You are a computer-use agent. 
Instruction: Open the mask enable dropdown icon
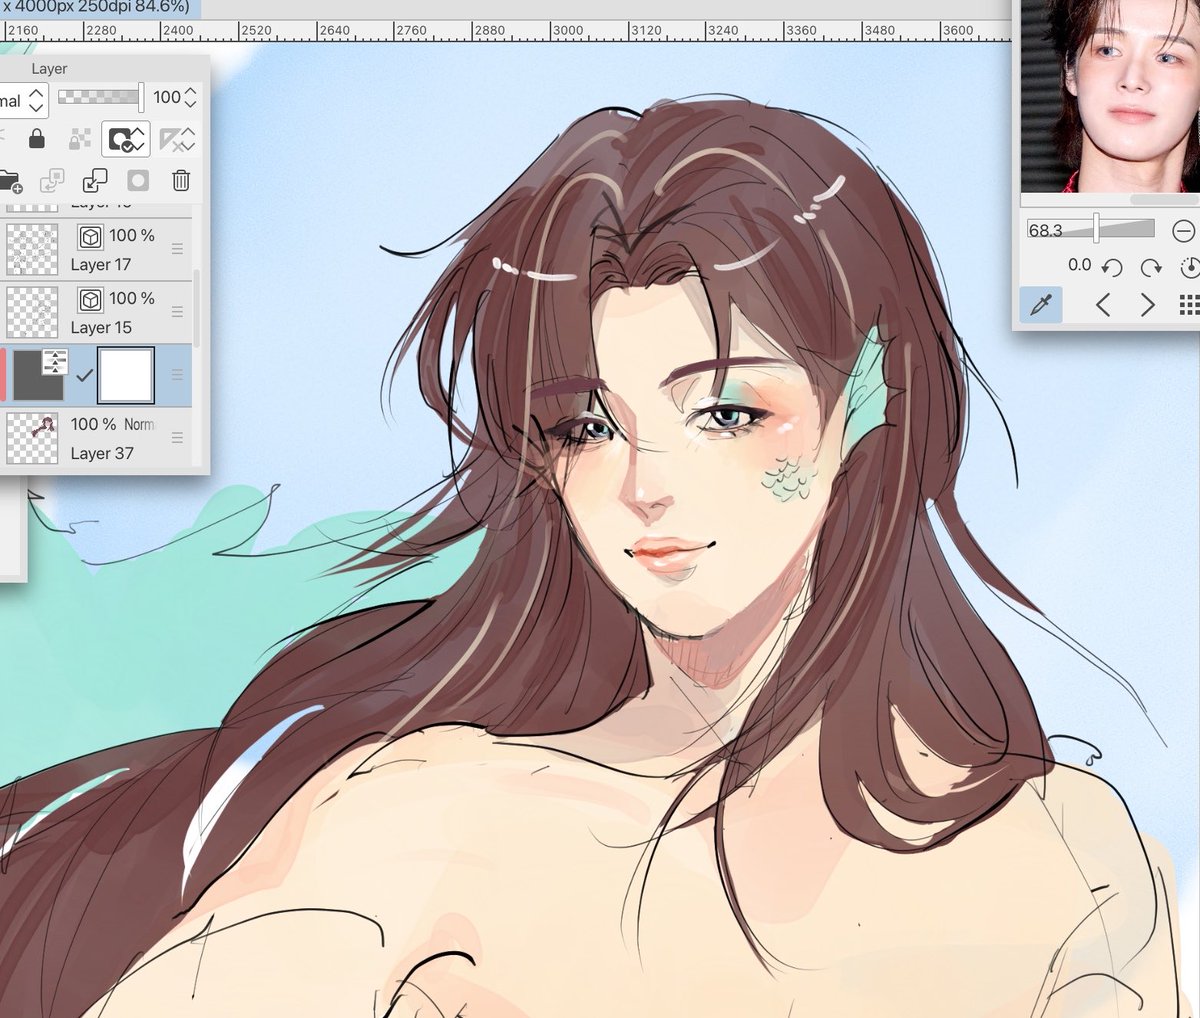[x=127, y=139]
